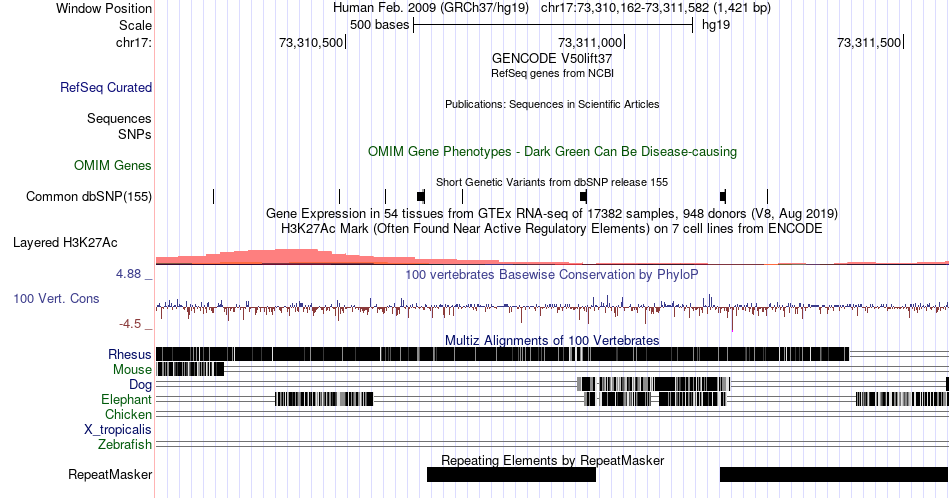The height and width of the screenshot is (498, 950).
Task: Click the rightmost dbSNP variant tick
Action: [x=768, y=196]
